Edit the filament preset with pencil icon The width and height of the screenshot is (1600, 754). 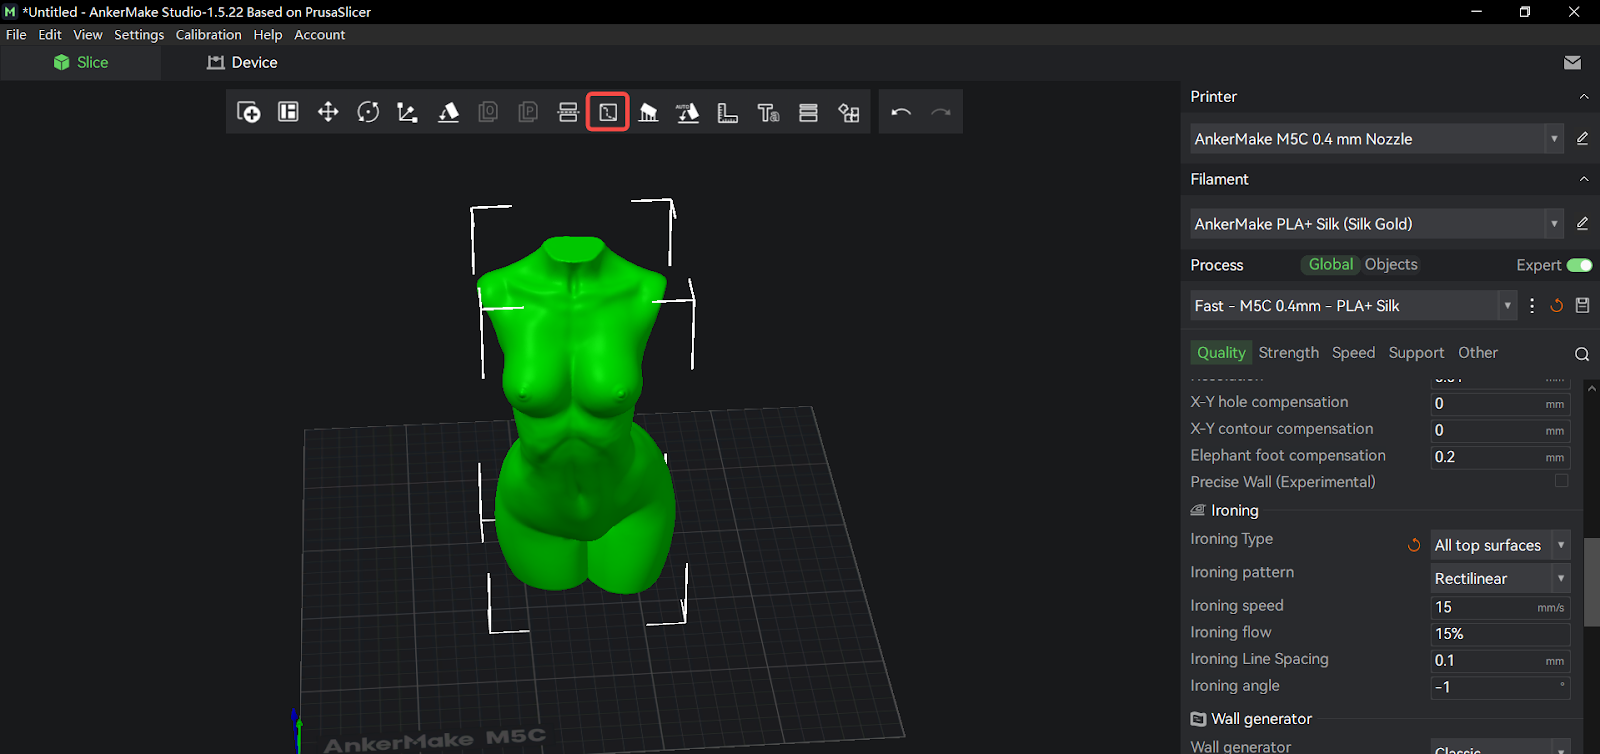click(1582, 224)
